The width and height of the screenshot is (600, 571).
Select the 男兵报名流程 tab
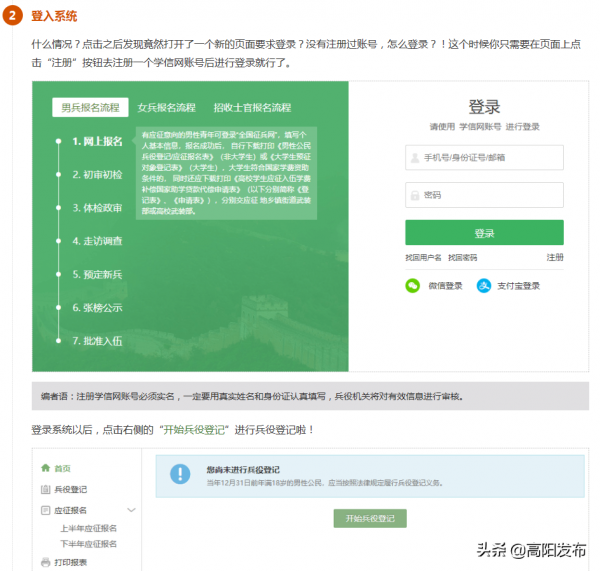[x=90, y=108]
